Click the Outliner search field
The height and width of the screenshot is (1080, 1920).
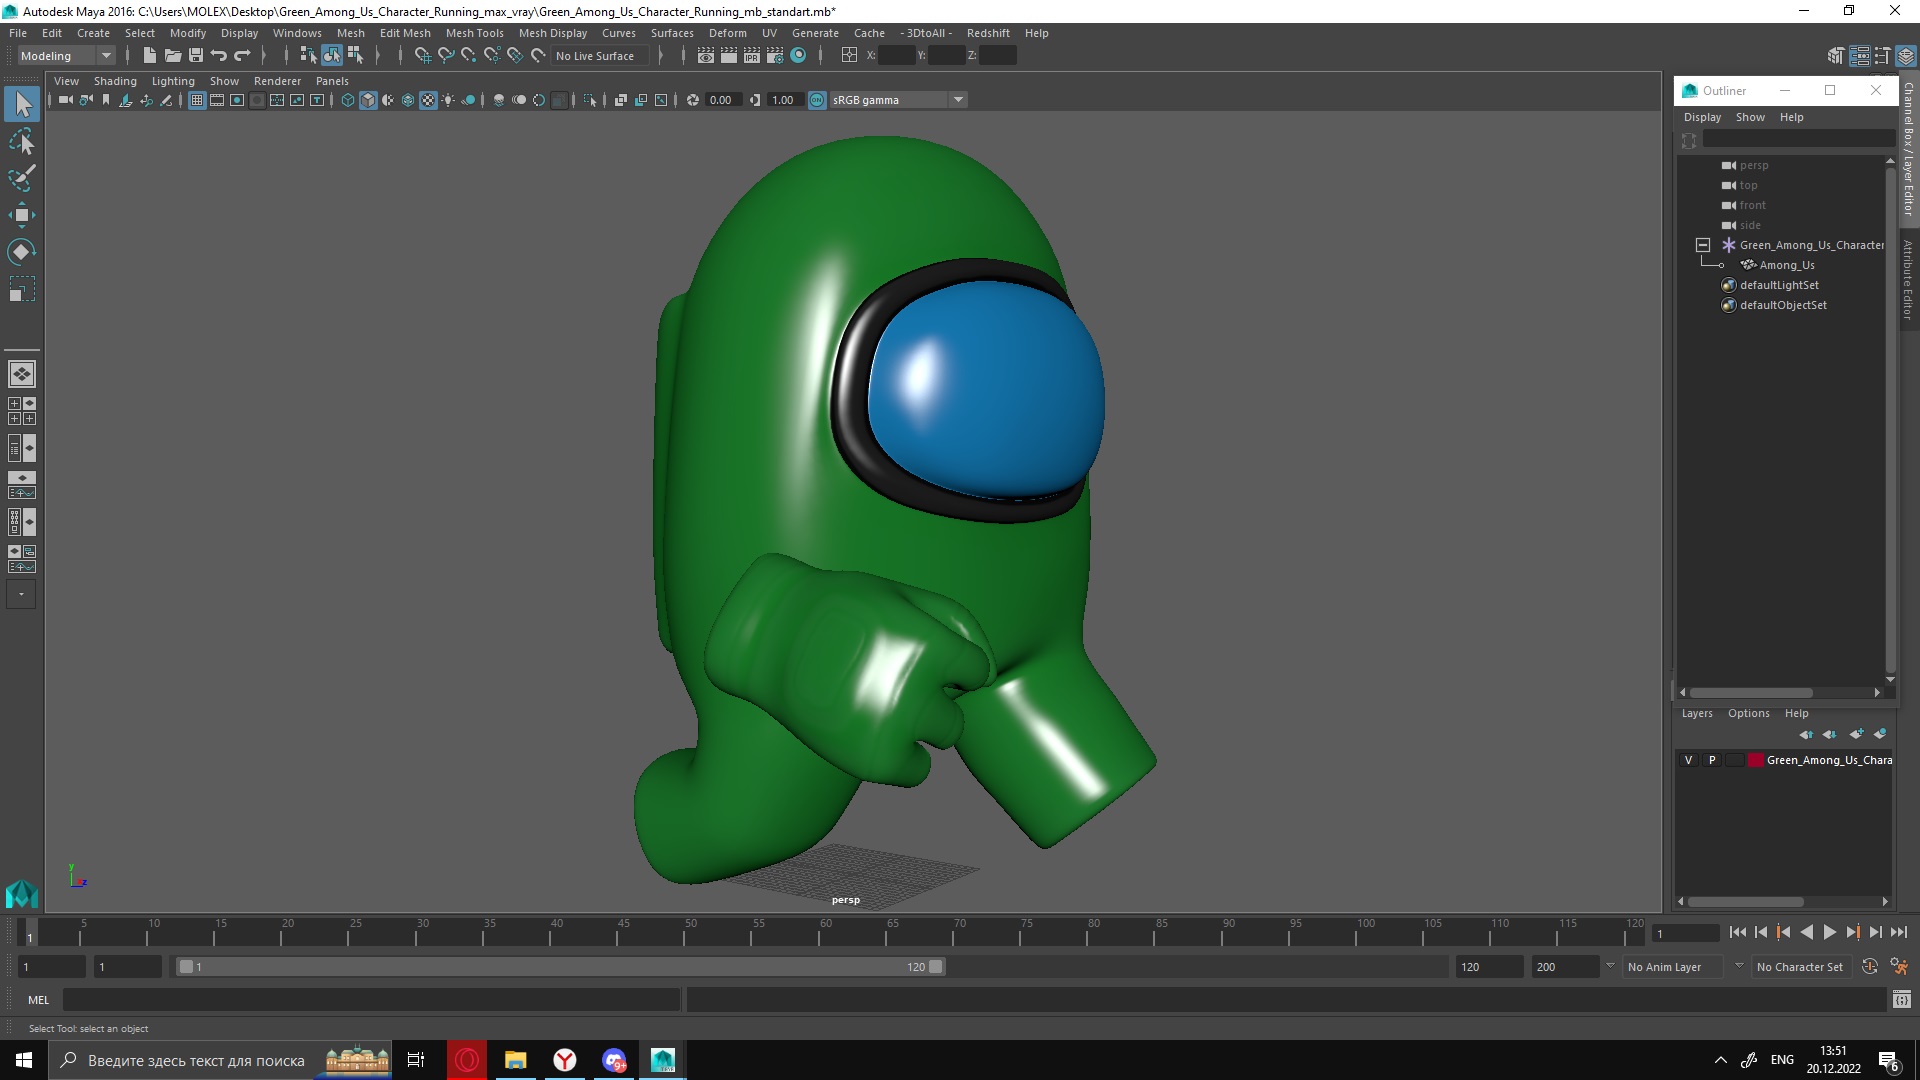1797,140
